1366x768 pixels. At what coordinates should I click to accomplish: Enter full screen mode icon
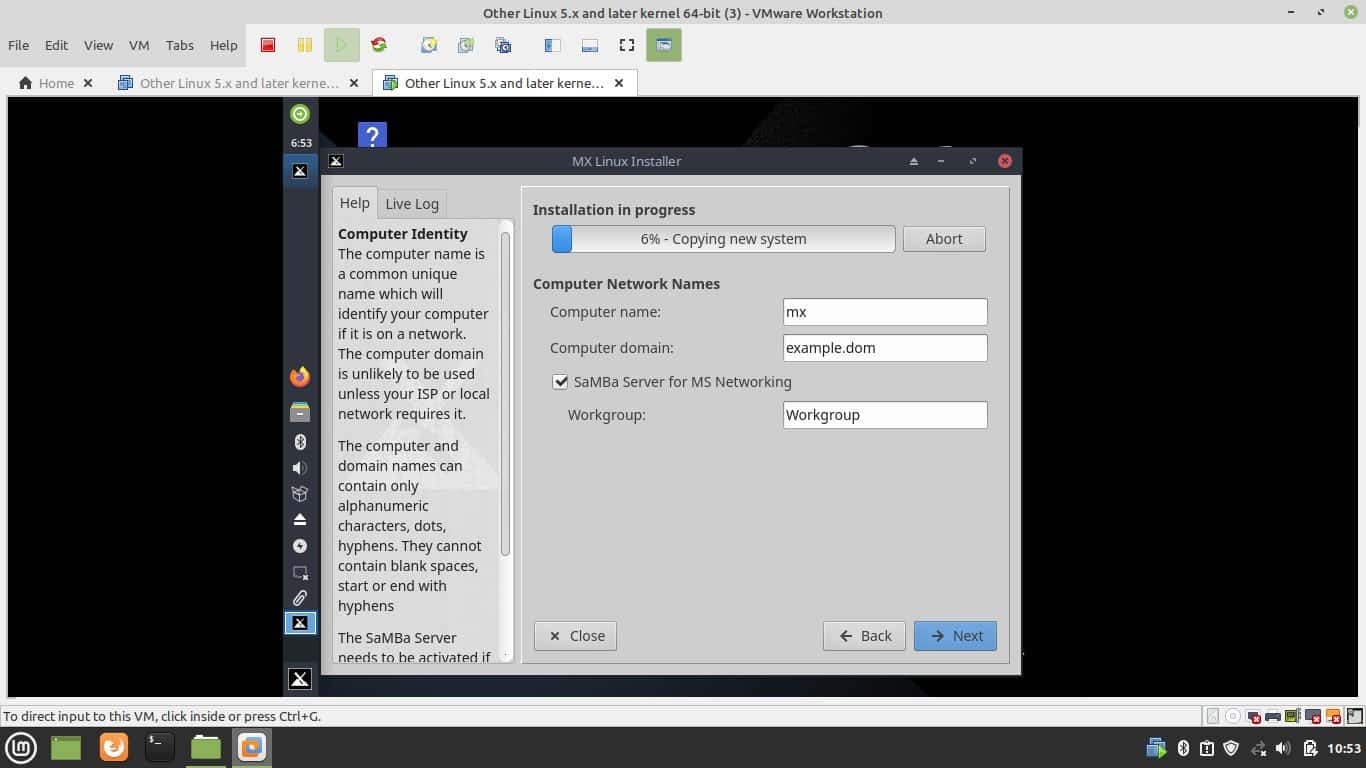pyautogui.click(x=627, y=45)
